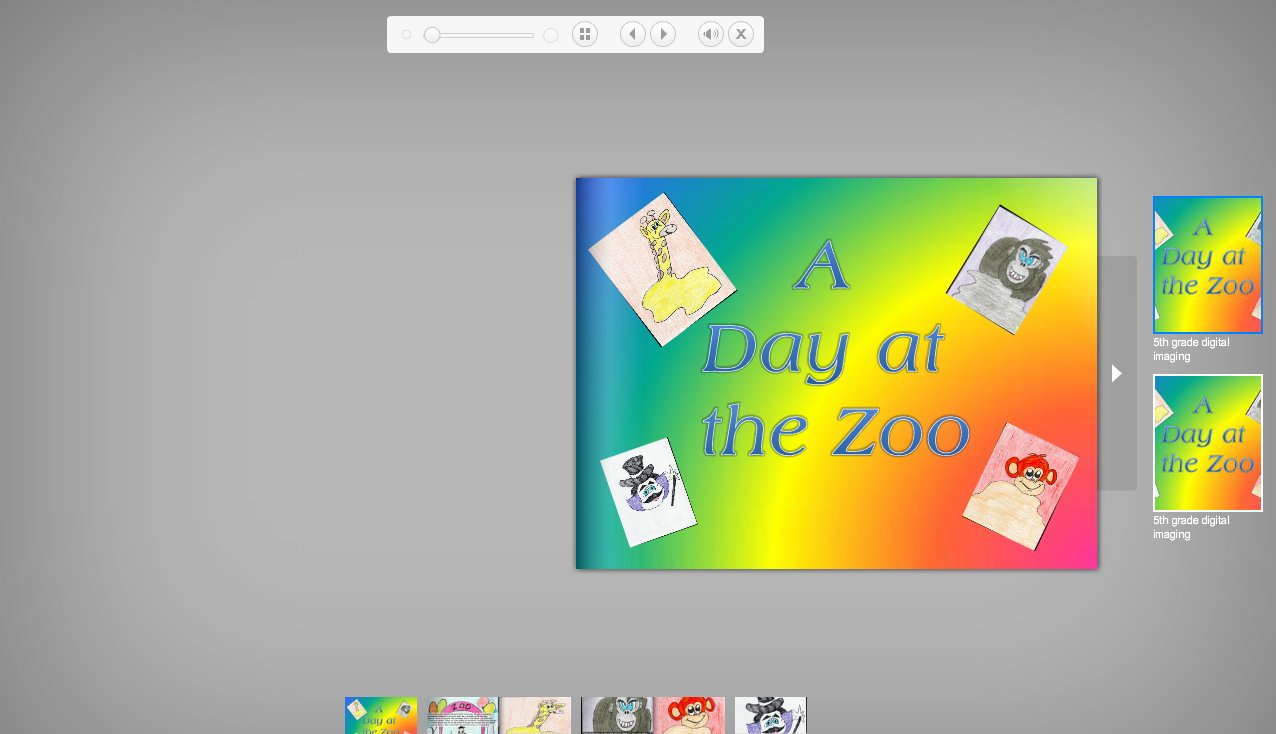Jump to the top hat magician page thumbnail
The height and width of the screenshot is (734, 1276).
[x=770, y=715]
